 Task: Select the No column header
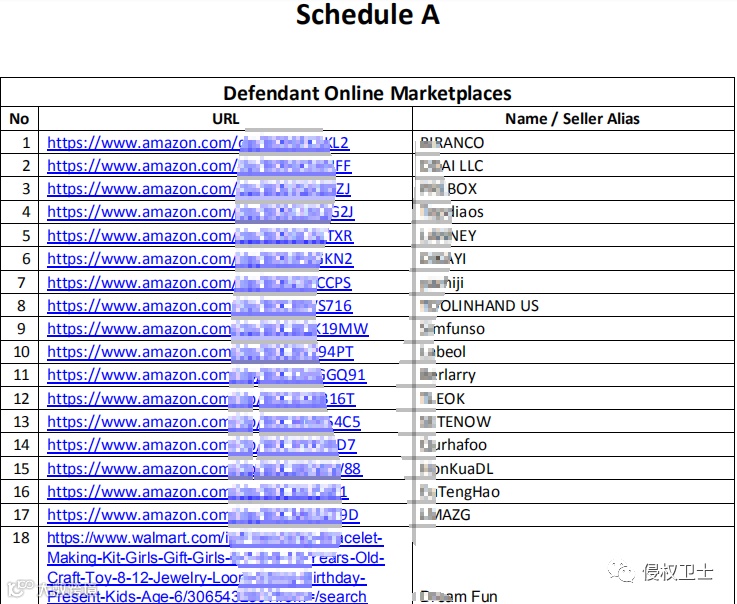pyautogui.click(x=19, y=118)
